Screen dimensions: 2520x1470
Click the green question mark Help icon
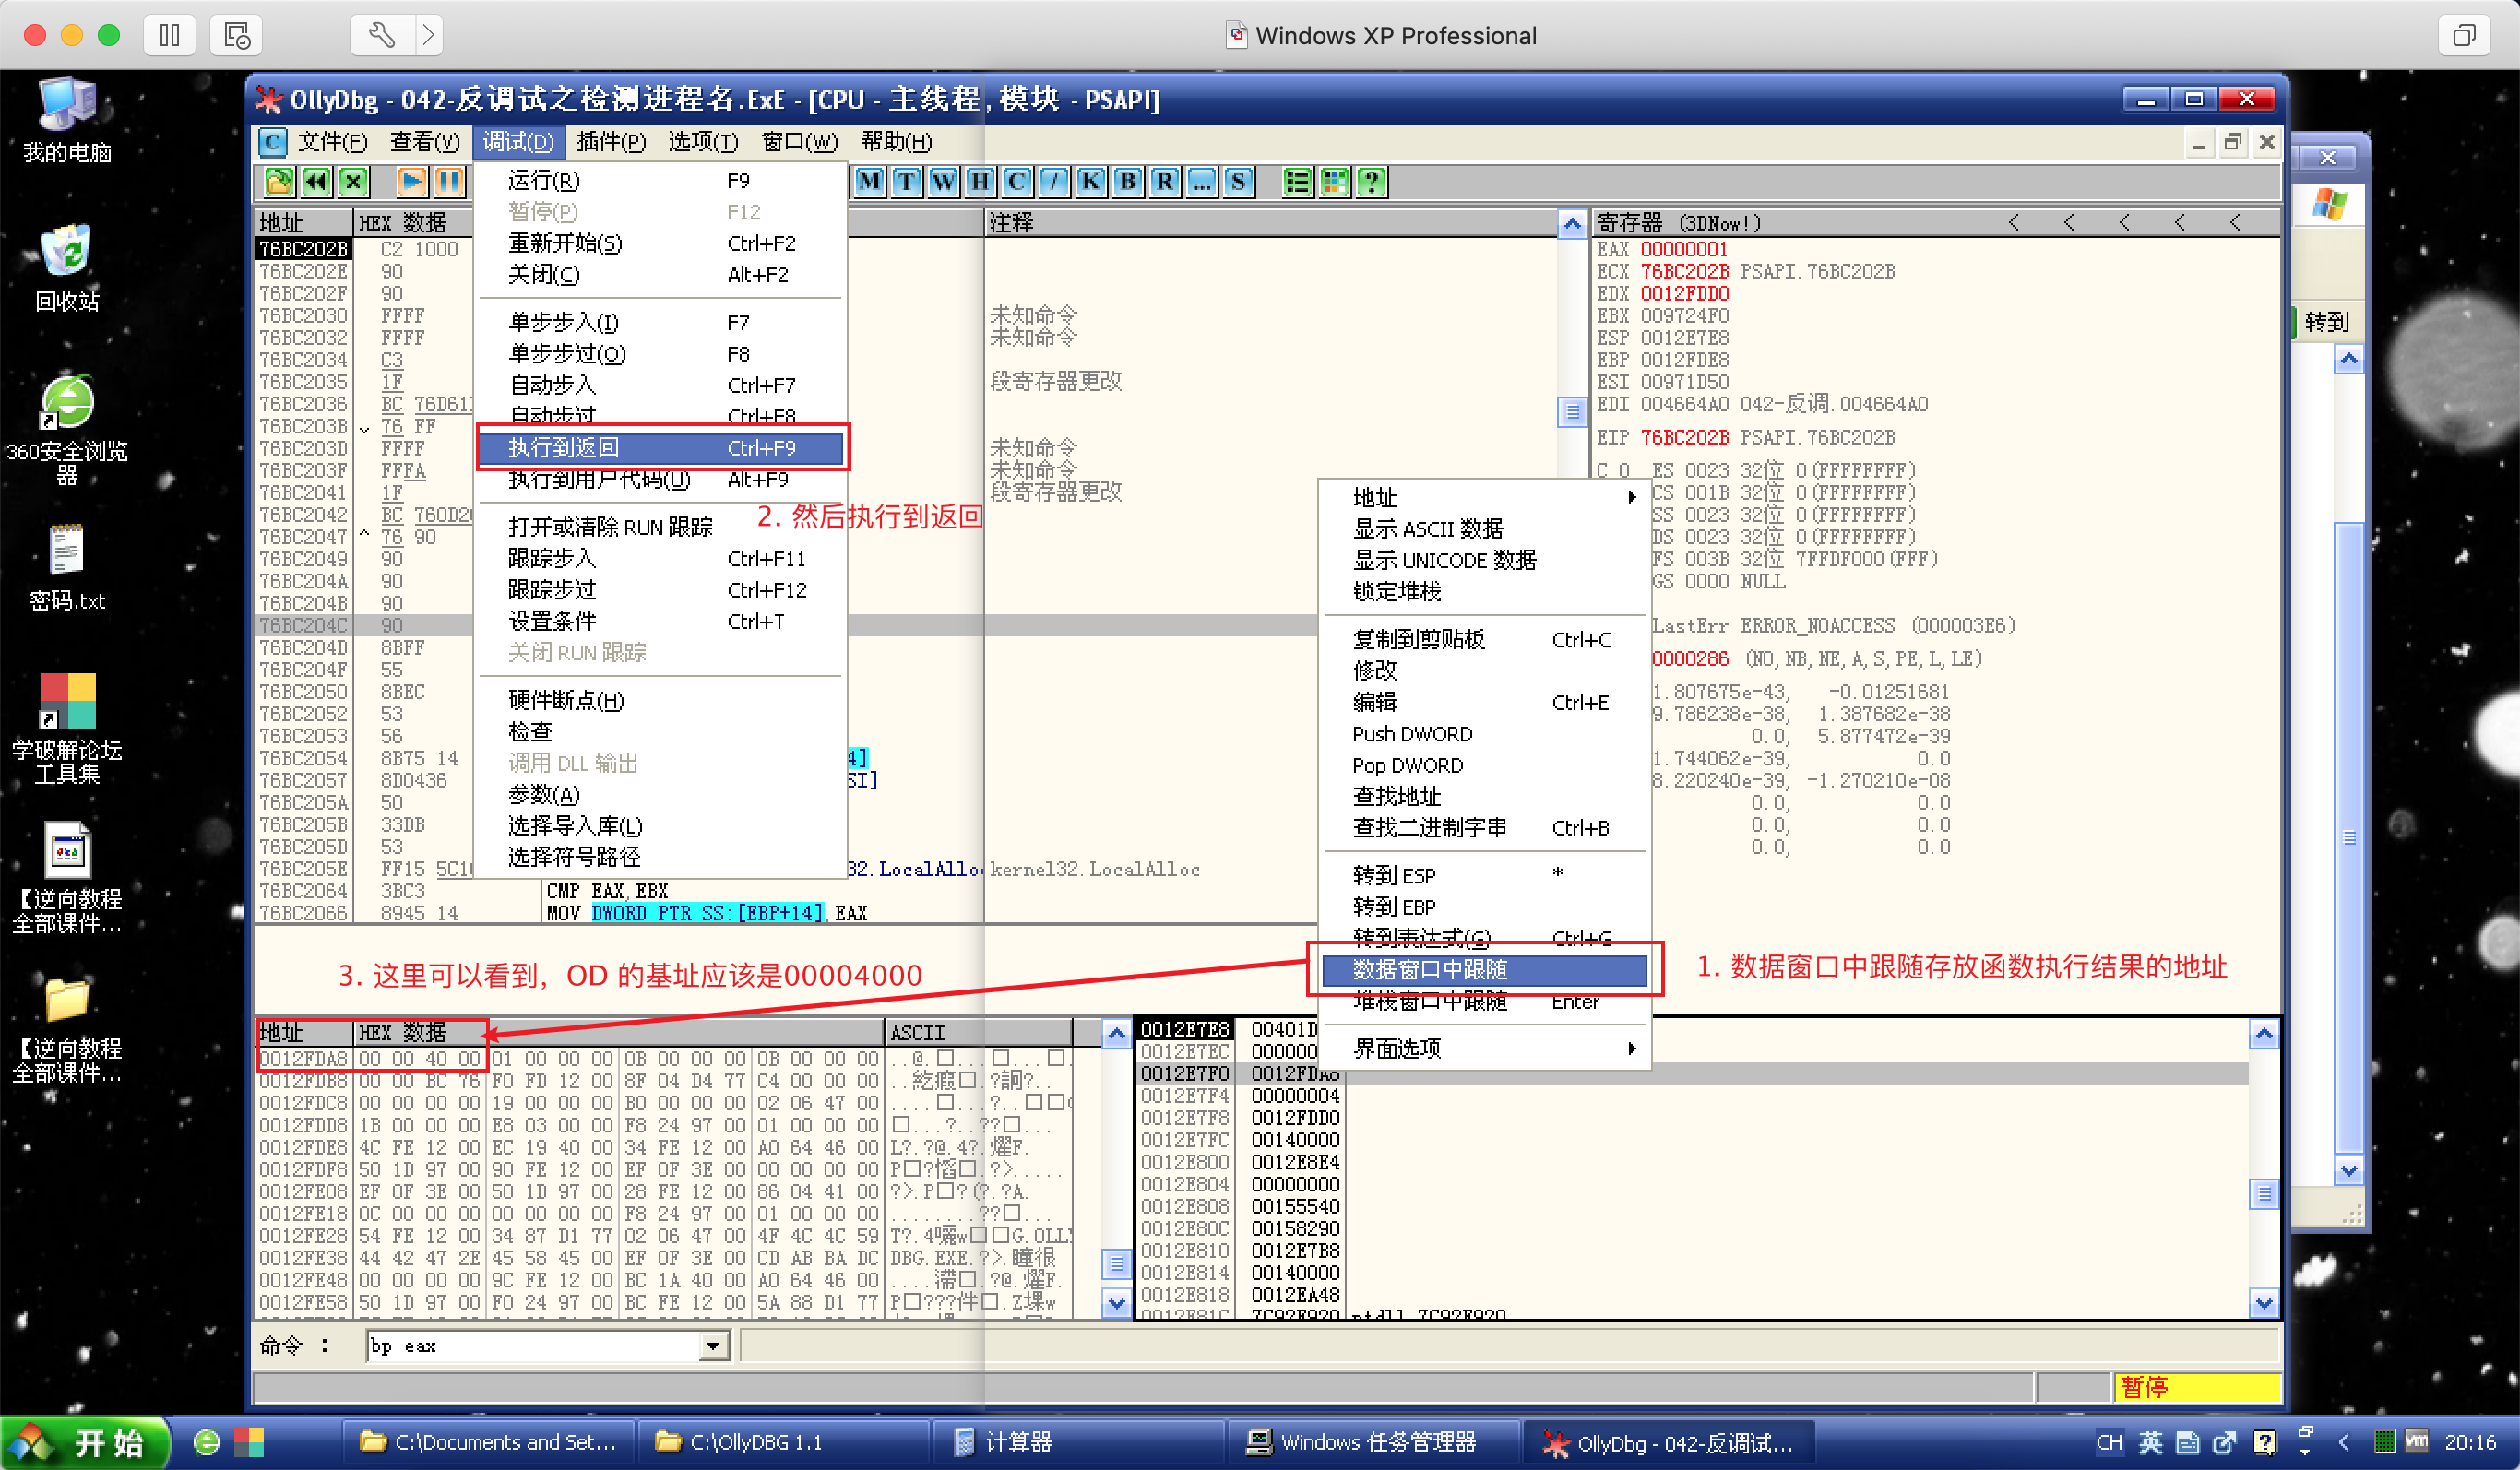(x=1371, y=181)
